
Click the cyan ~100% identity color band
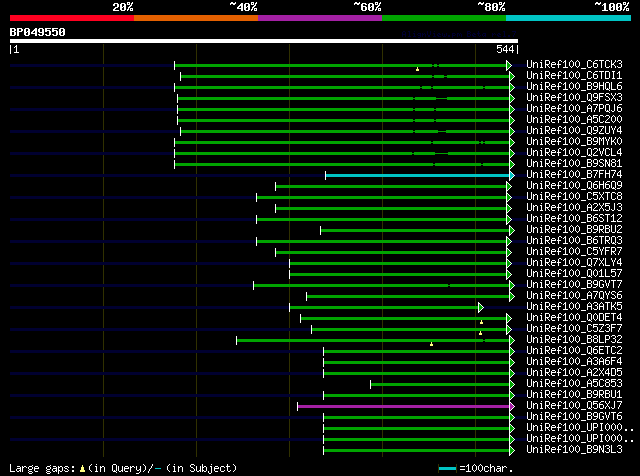click(568, 18)
